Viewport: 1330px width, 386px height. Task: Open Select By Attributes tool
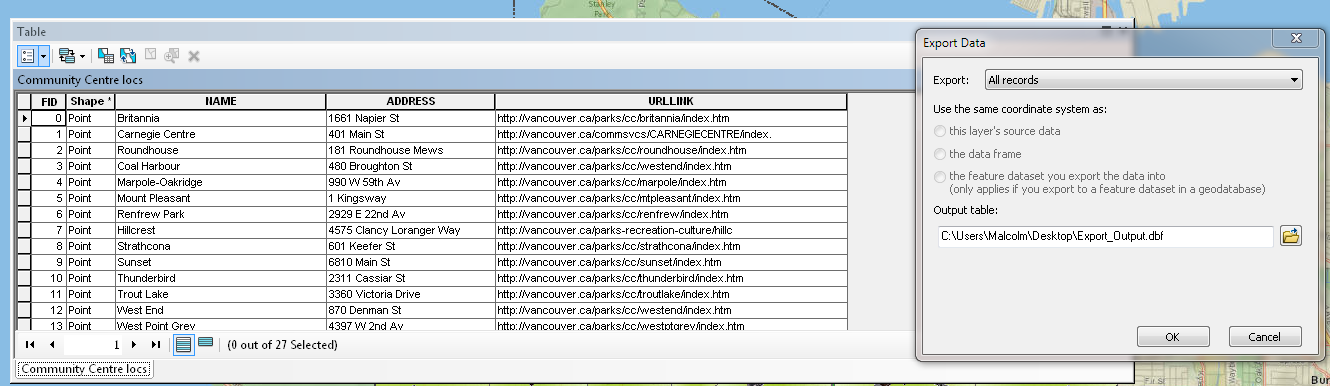tap(106, 56)
